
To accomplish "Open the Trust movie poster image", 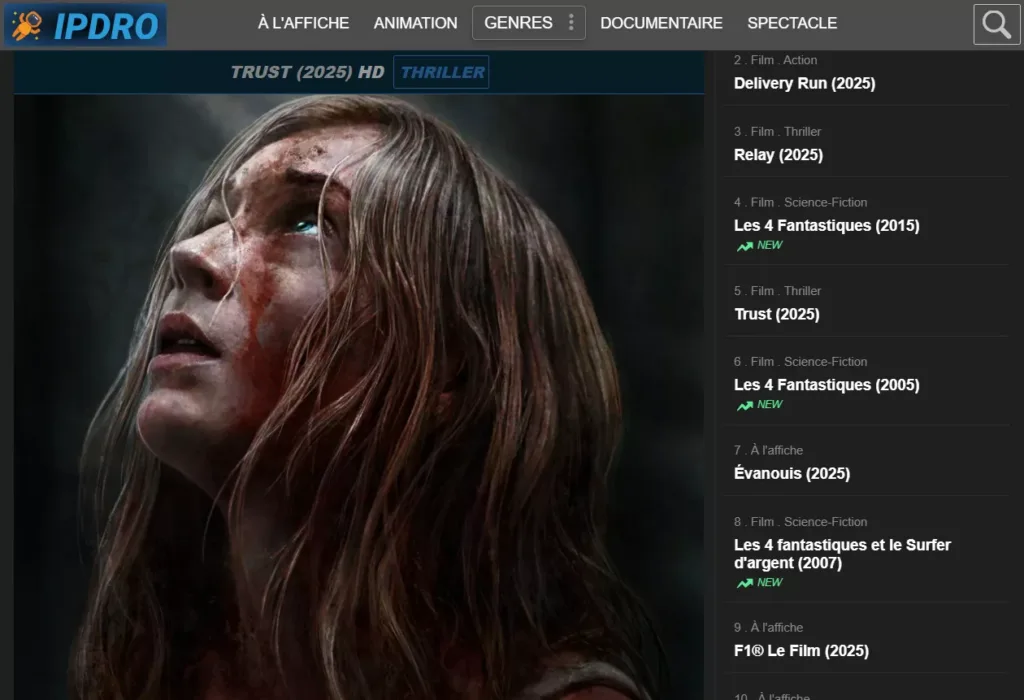I will pyautogui.click(x=358, y=400).
